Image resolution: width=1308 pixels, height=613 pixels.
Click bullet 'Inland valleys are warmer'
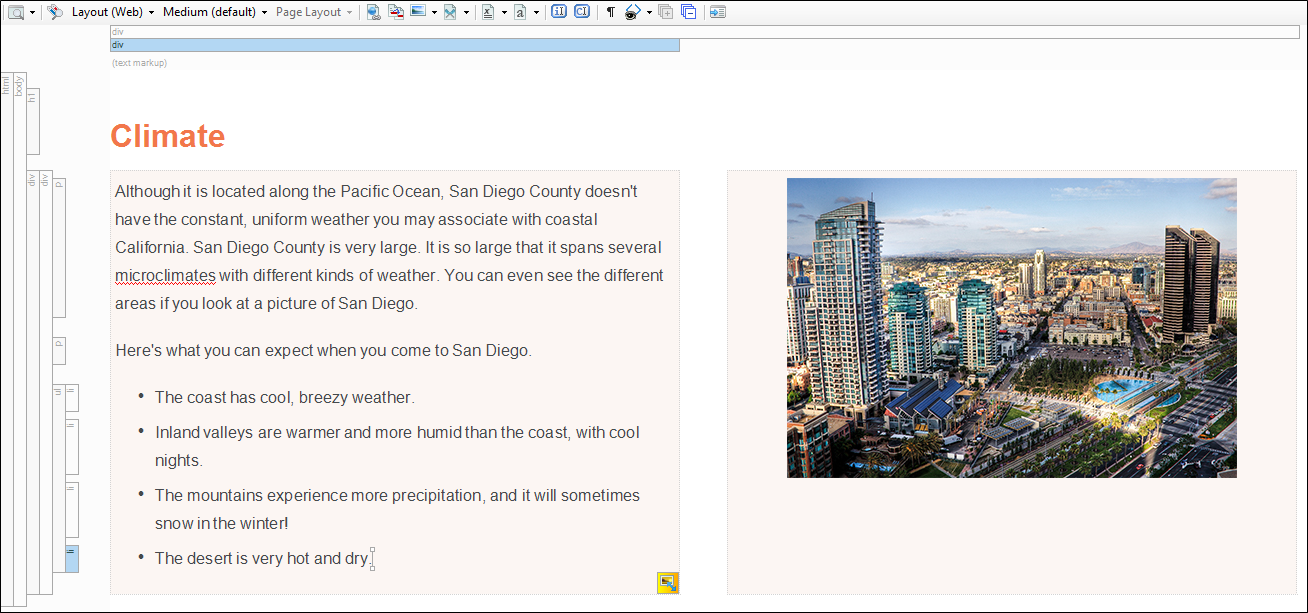[x=397, y=446]
